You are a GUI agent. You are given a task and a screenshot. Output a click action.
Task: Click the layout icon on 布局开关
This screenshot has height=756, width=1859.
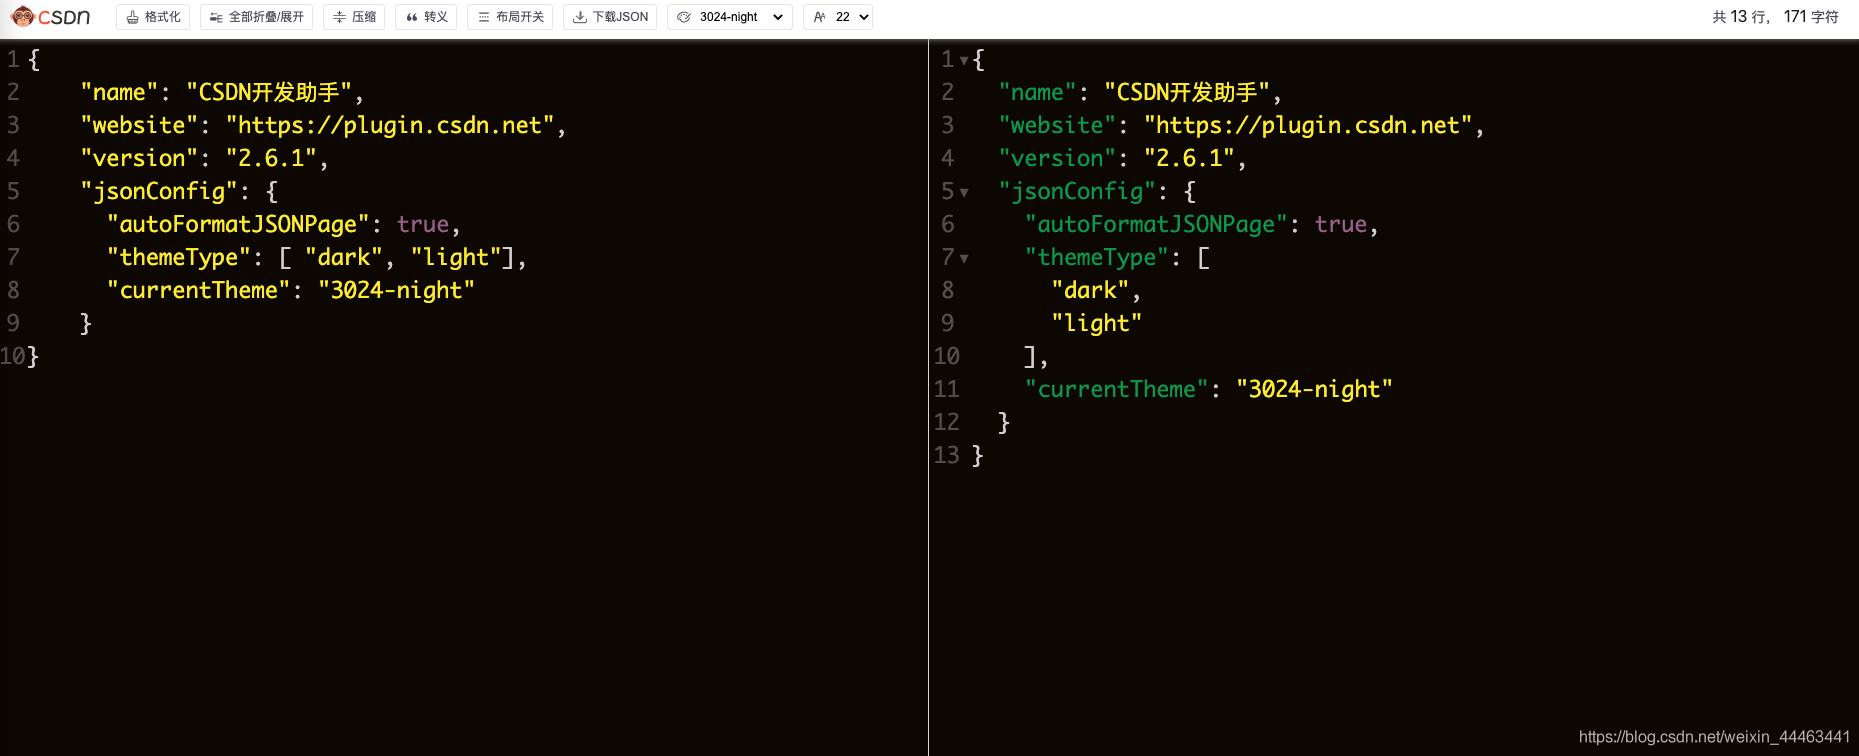pos(483,17)
